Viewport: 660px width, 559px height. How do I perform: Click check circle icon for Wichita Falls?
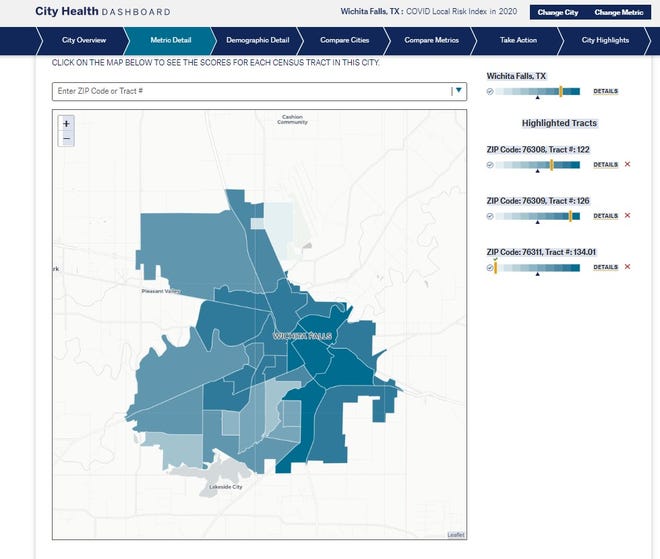click(x=490, y=91)
